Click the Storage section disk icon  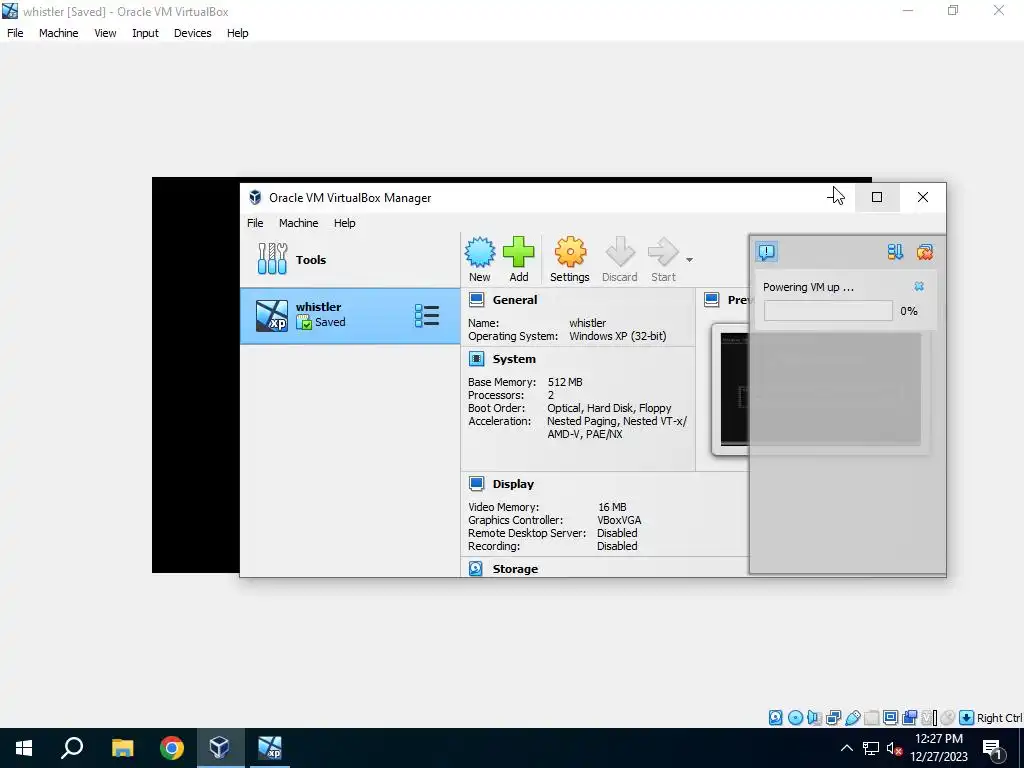click(476, 569)
